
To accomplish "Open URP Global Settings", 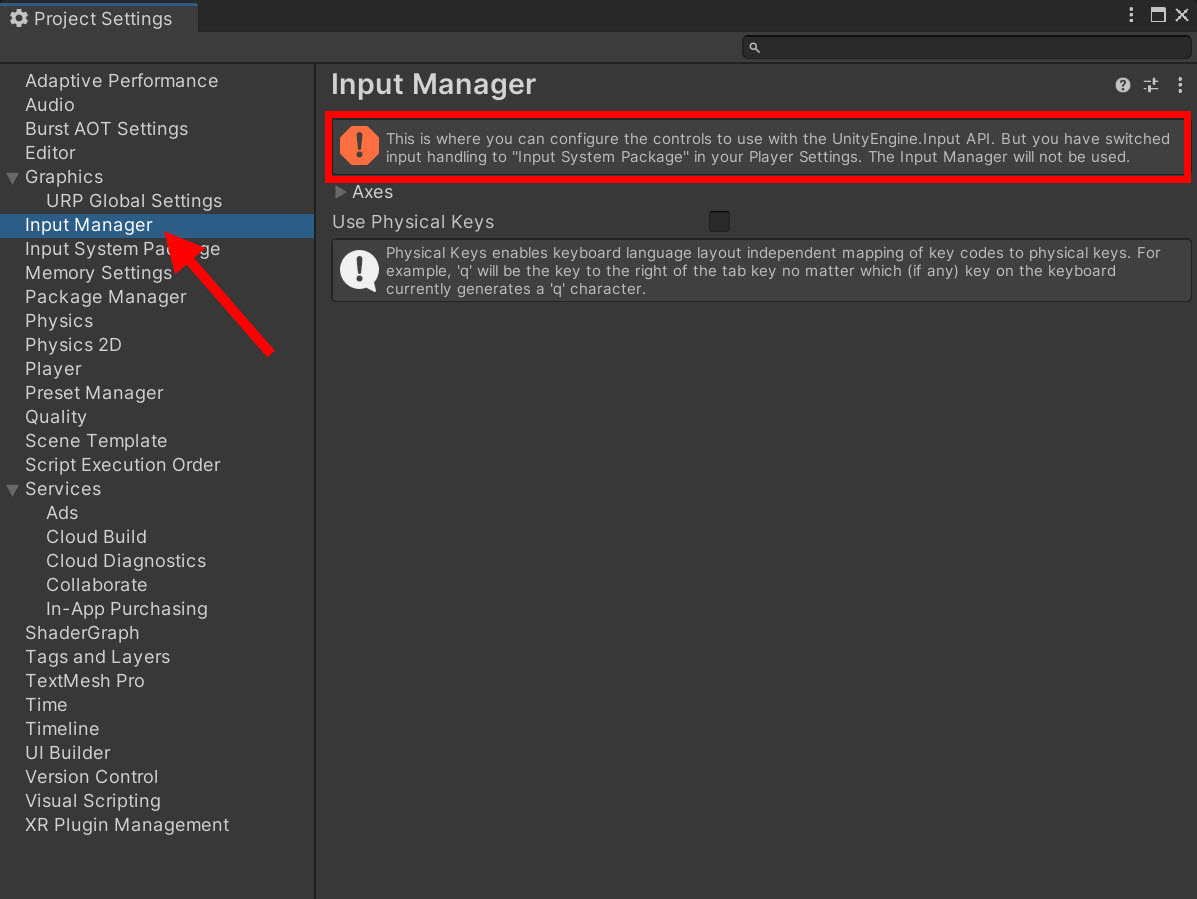I will 134,201.
